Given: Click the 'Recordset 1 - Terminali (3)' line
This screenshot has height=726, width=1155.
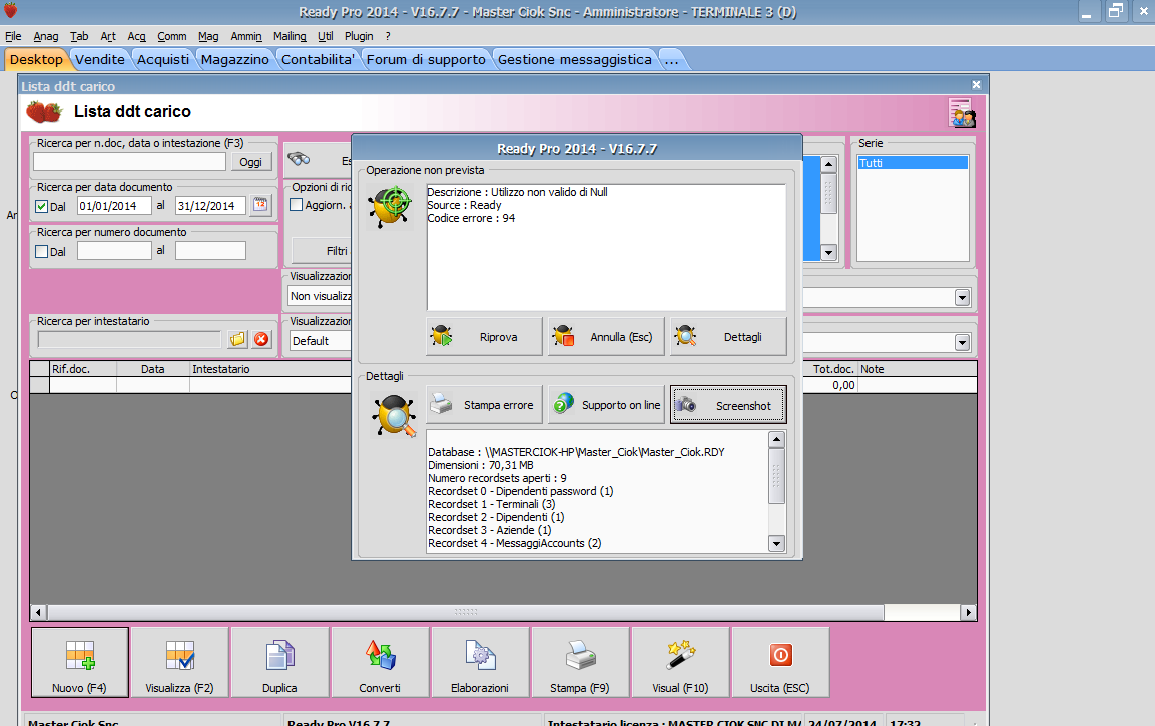Looking at the screenshot, I should [x=491, y=504].
